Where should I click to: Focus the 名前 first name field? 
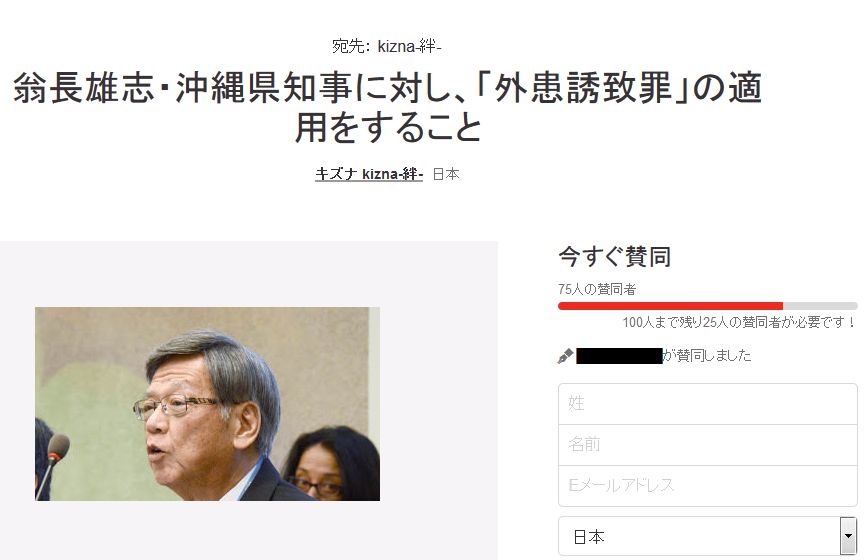pyautogui.click(x=707, y=445)
